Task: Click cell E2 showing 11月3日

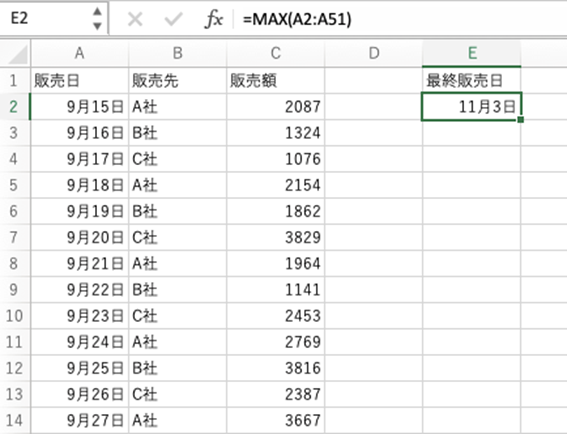Action: pyautogui.click(x=472, y=107)
